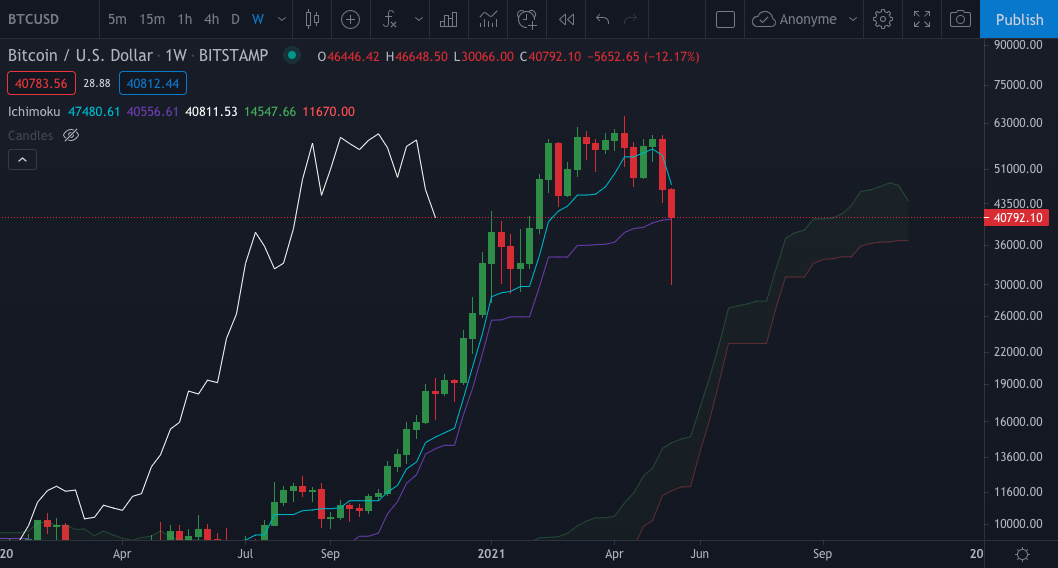Click the 10000.00 price axis label
The image size is (1058, 568).
1018,524
